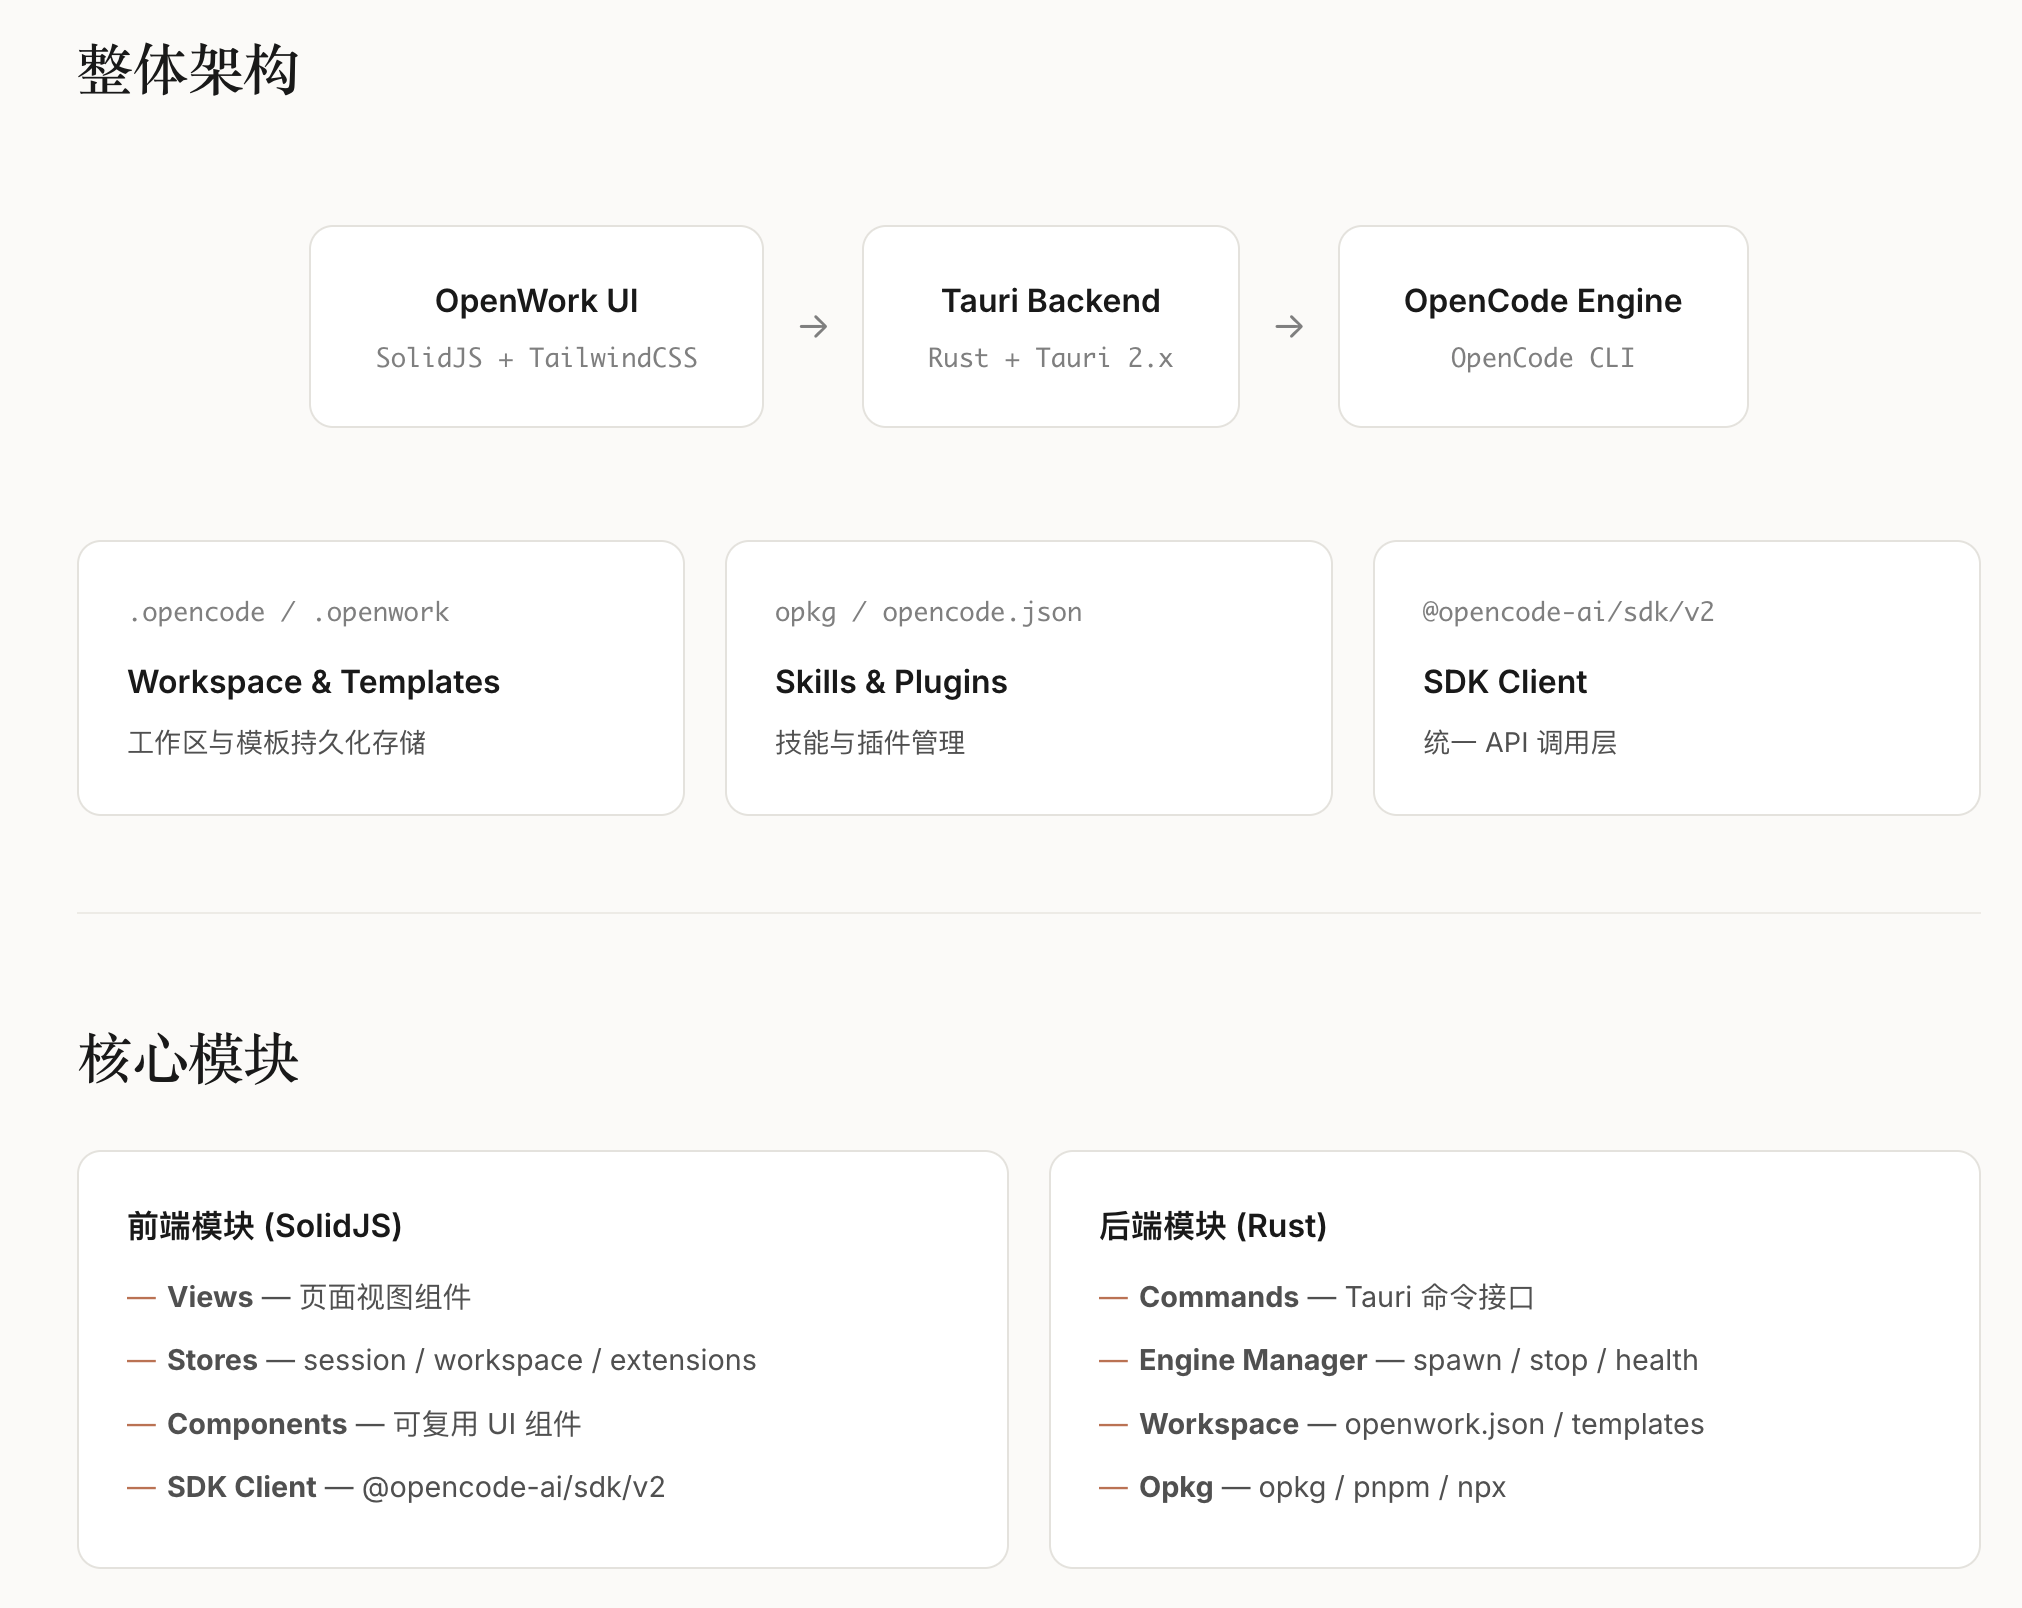2022x1608 pixels.
Task: Click the Workspace & Templates card title
Action: [x=313, y=682]
